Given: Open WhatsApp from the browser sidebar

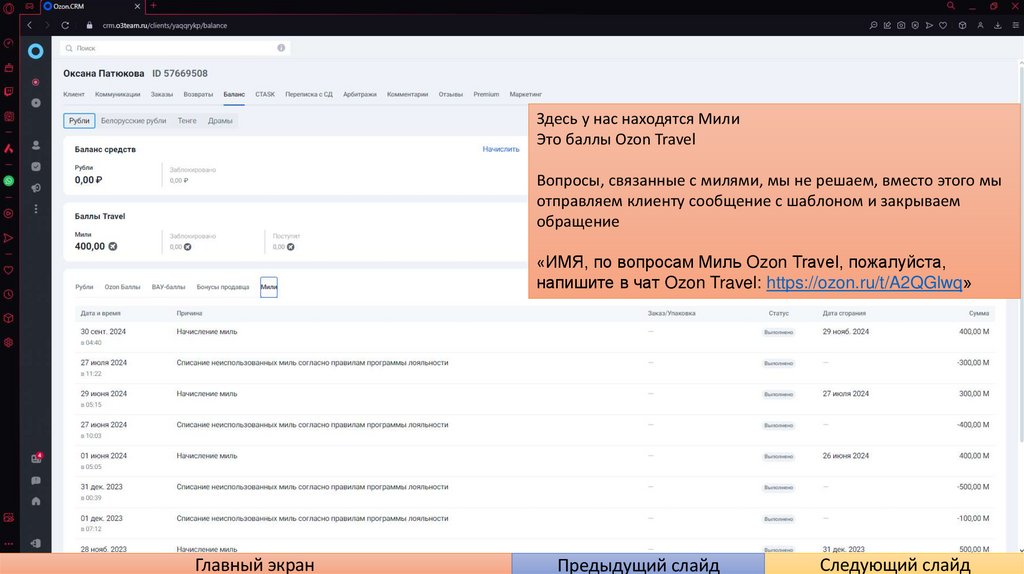Looking at the screenshot, I should [8, 181].
